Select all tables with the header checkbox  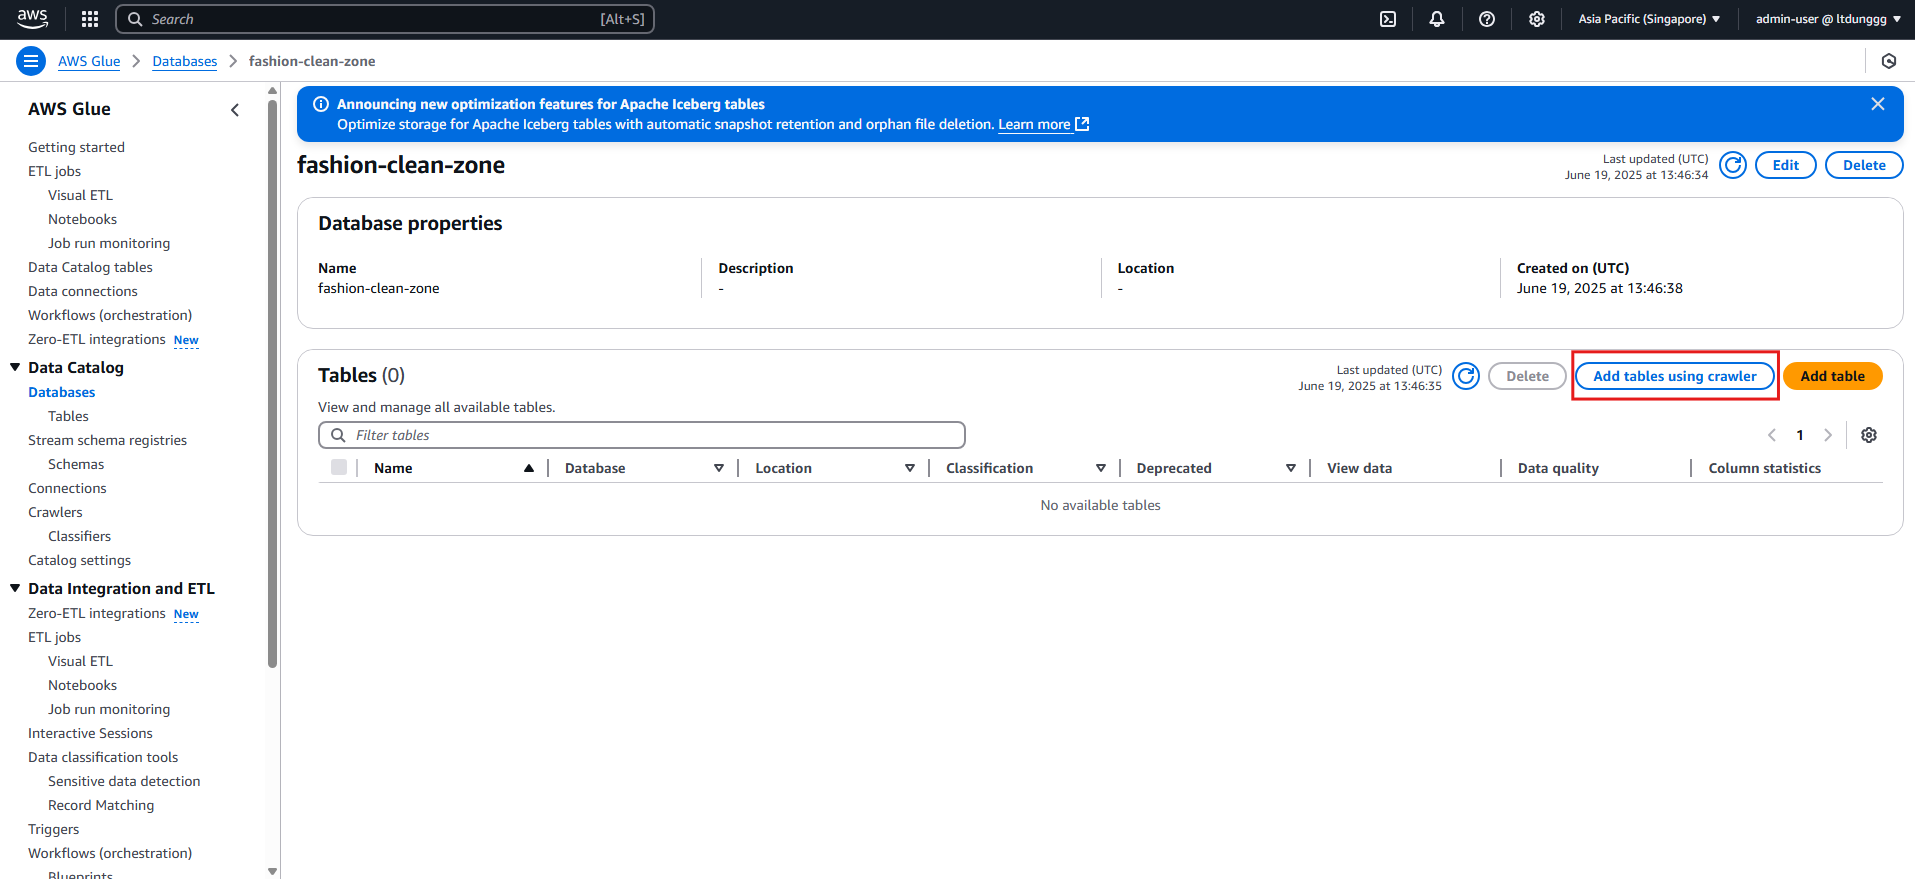point(339,467)
